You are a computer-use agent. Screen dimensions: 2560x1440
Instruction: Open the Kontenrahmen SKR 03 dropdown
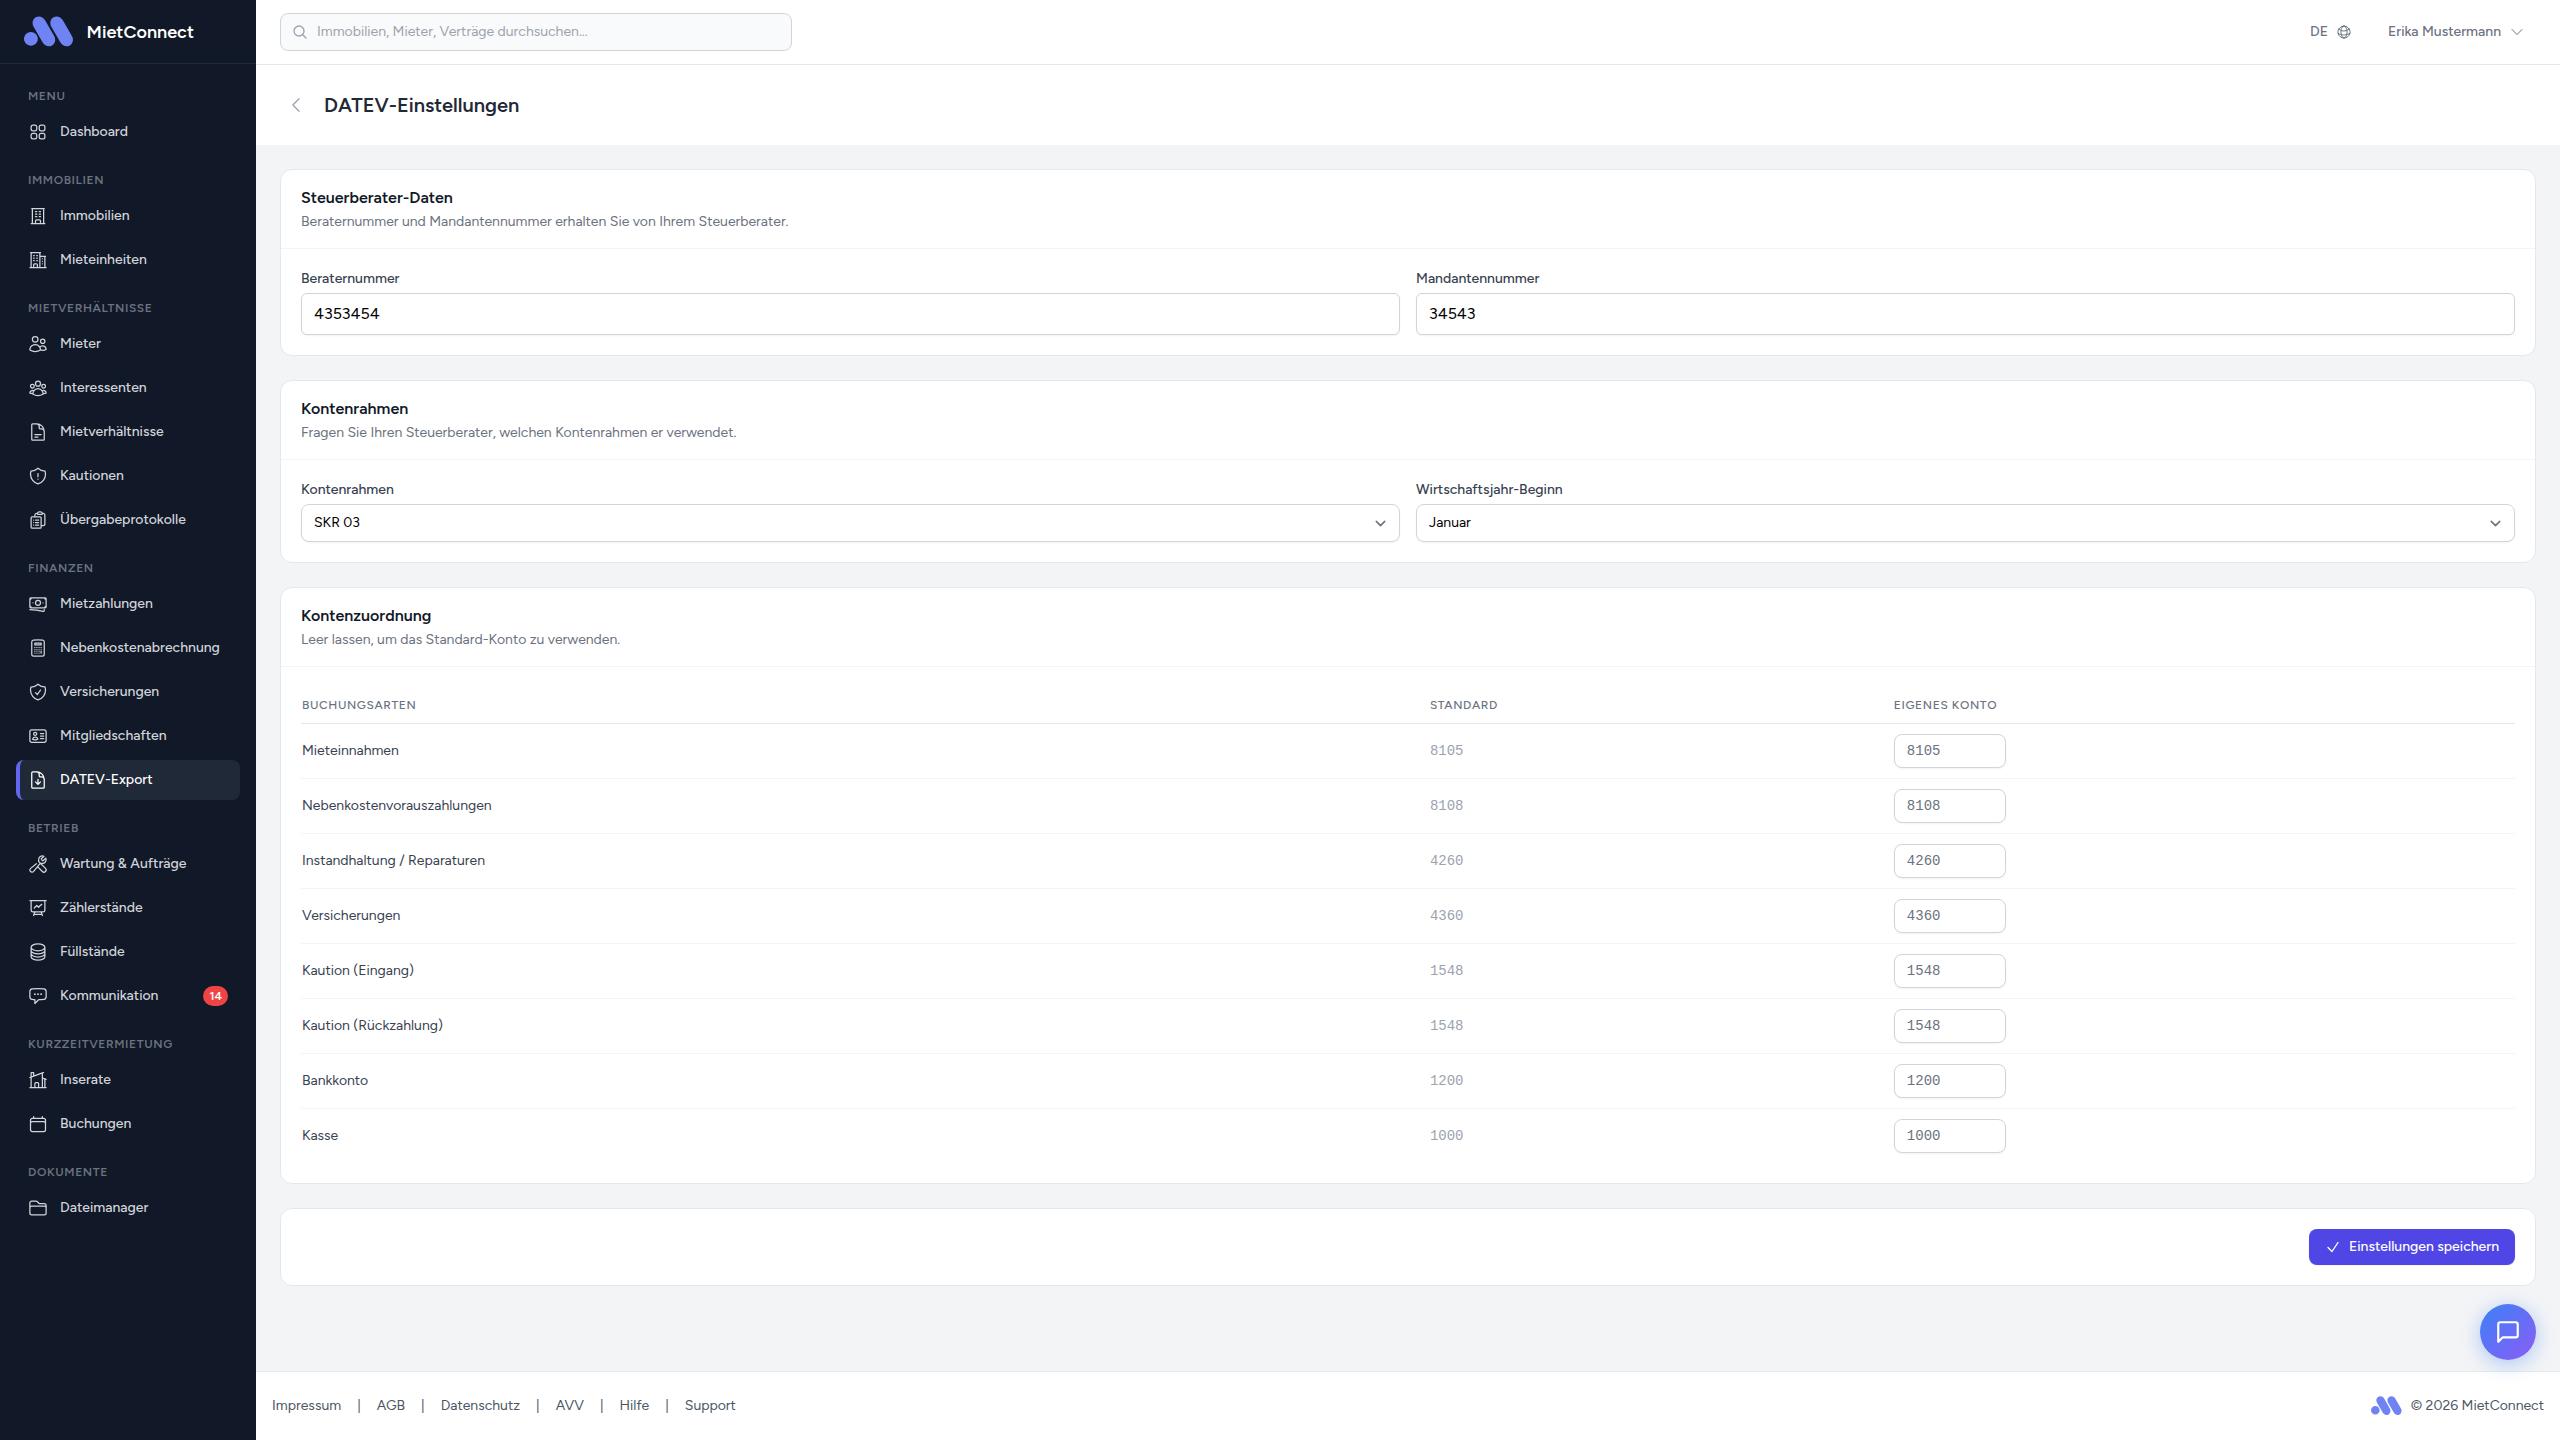849,523
